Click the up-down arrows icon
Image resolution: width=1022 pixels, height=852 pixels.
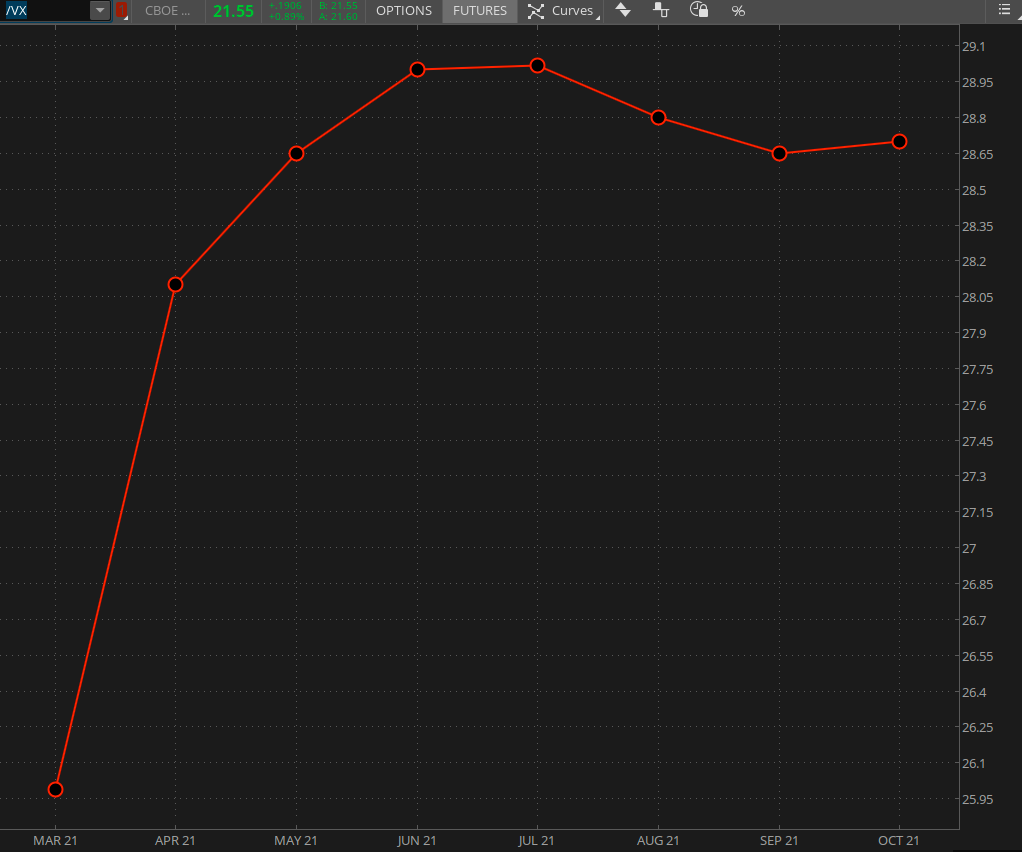point(623,11)
